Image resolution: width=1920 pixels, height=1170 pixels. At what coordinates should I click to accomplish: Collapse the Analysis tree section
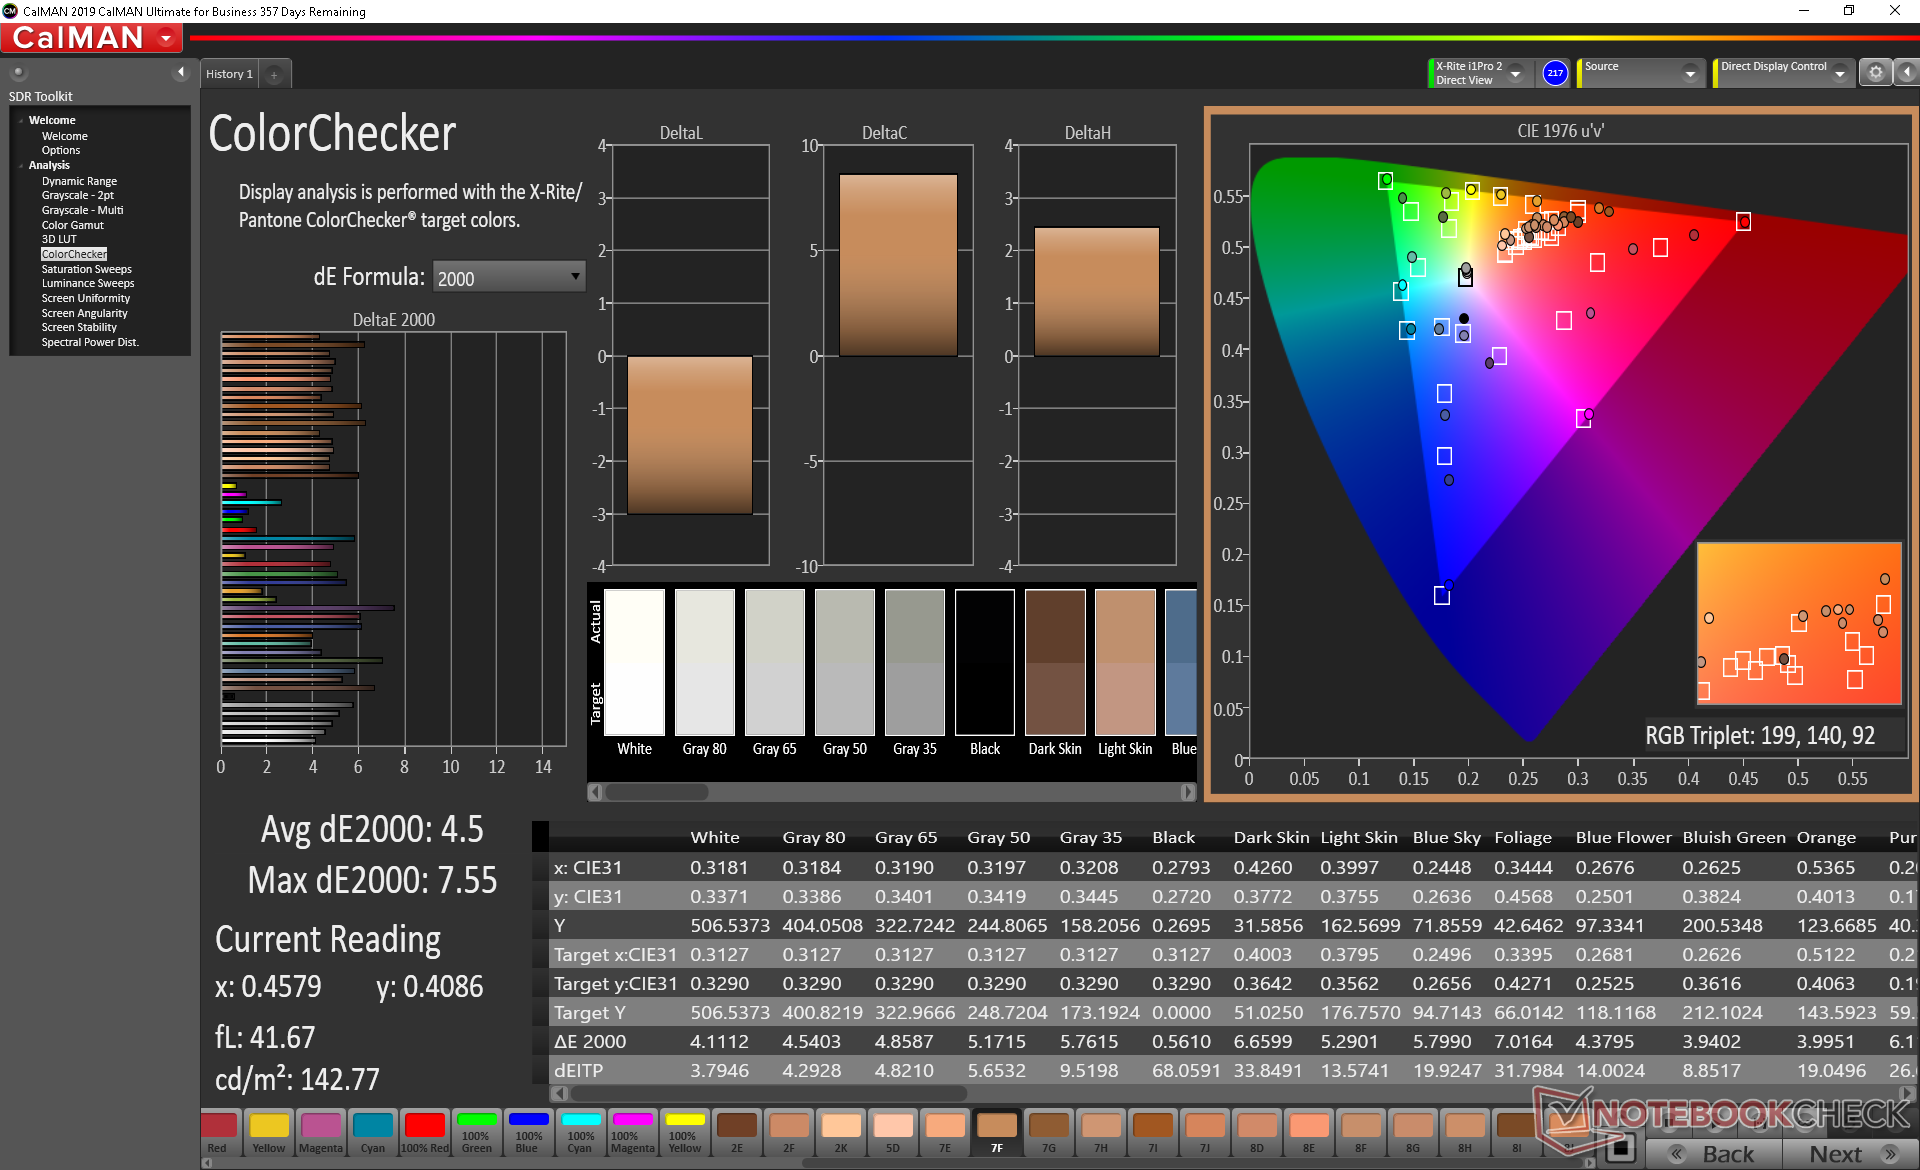[x=21, y=165]
